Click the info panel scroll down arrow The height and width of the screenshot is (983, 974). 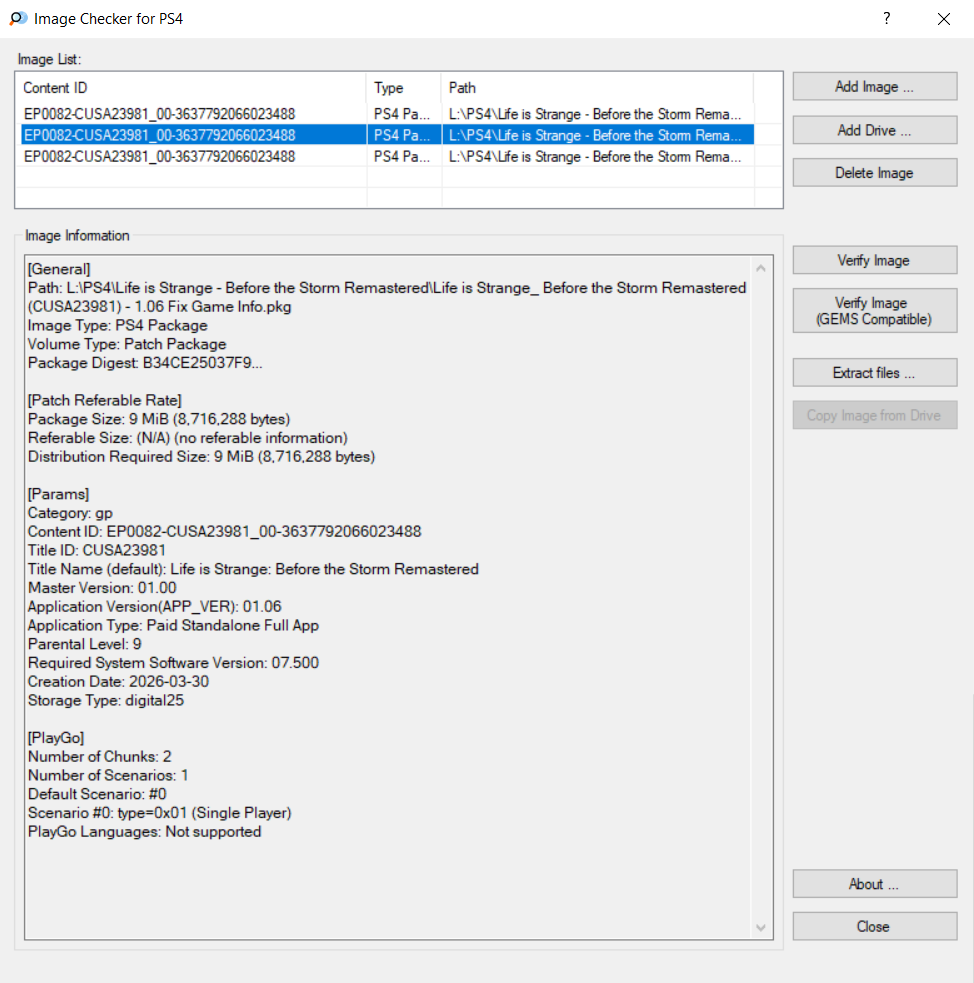click(762, 928)
